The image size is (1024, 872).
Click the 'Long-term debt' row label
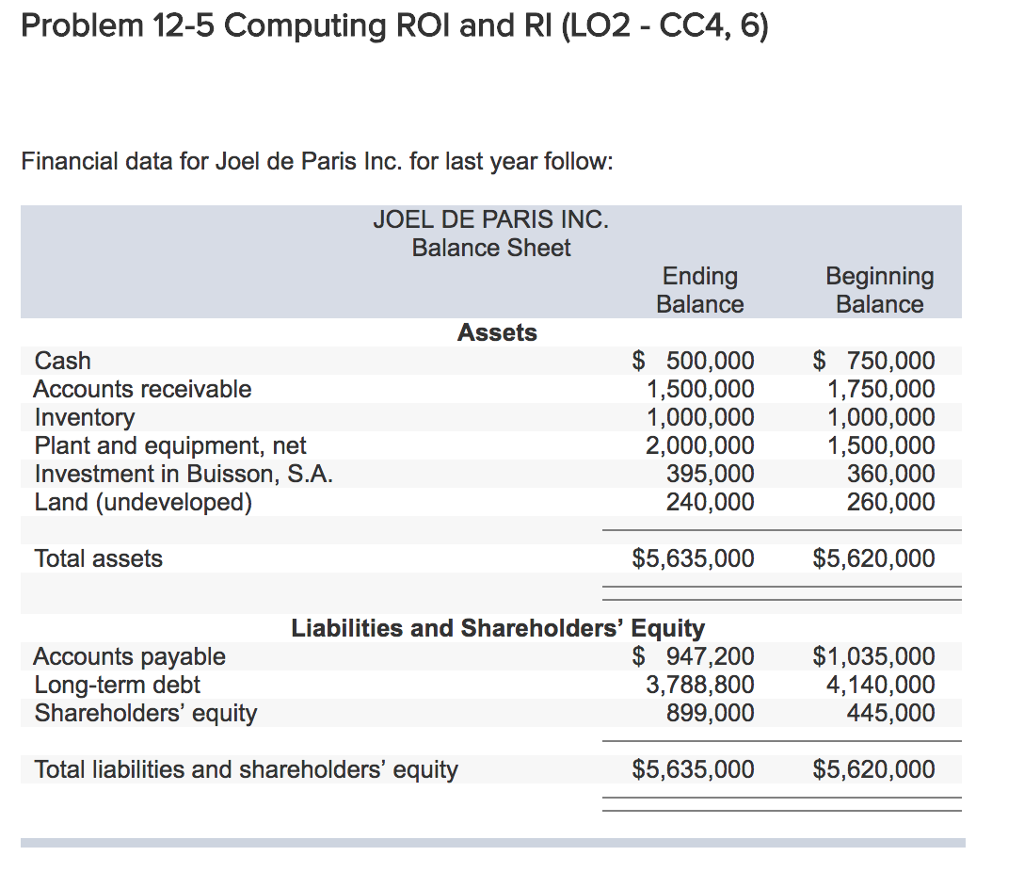pyautogui.click(x=118, y=685)
